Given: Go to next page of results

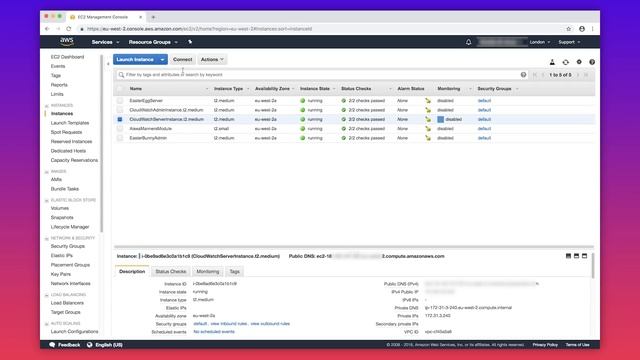Looking at the screenshot, I should pos(578,75).
